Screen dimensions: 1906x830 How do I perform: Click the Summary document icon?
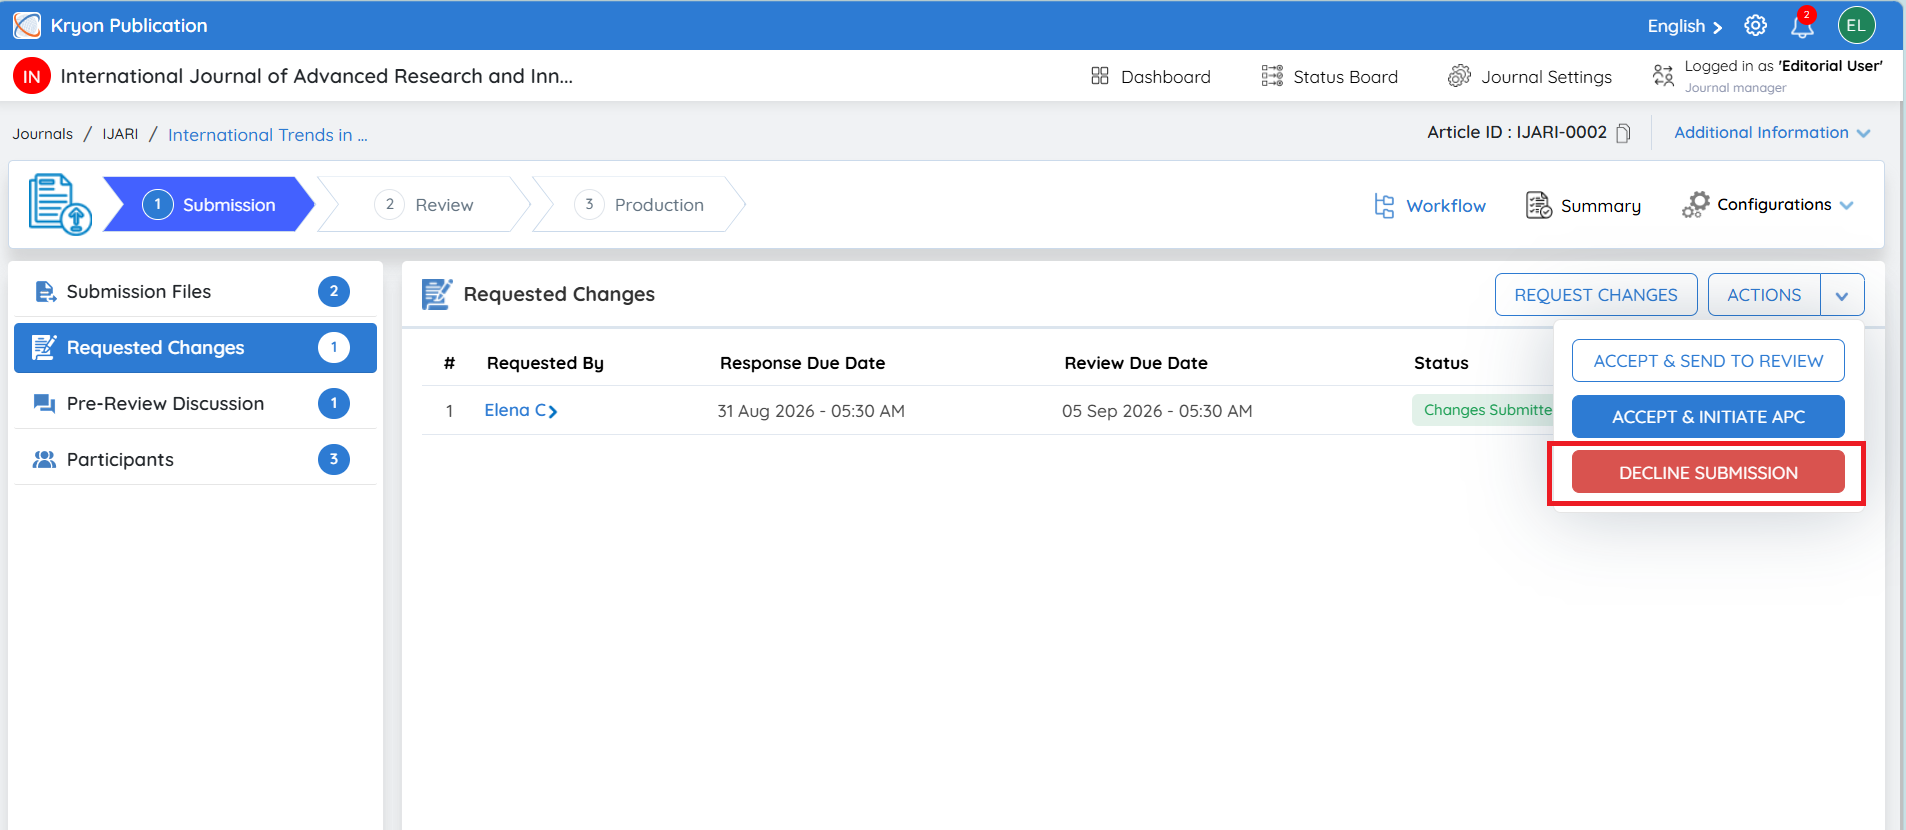pos(1538,205)
